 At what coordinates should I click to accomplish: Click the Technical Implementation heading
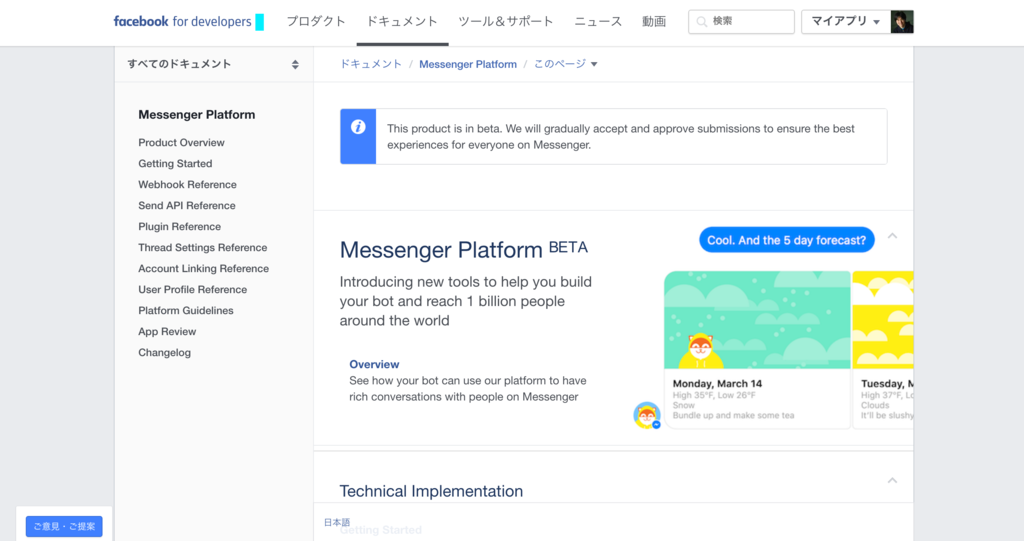pyautogui.click(x=431, y=491)
